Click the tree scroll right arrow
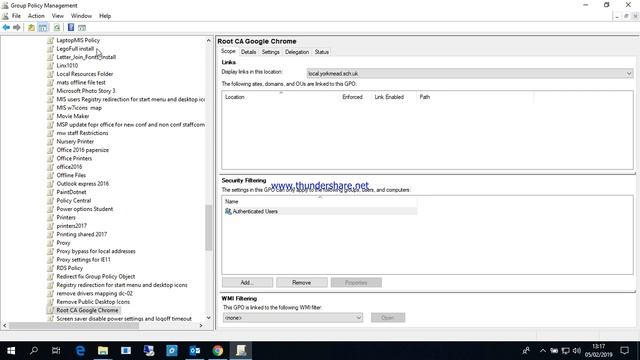The image size is (640, 360). point(201,326)
